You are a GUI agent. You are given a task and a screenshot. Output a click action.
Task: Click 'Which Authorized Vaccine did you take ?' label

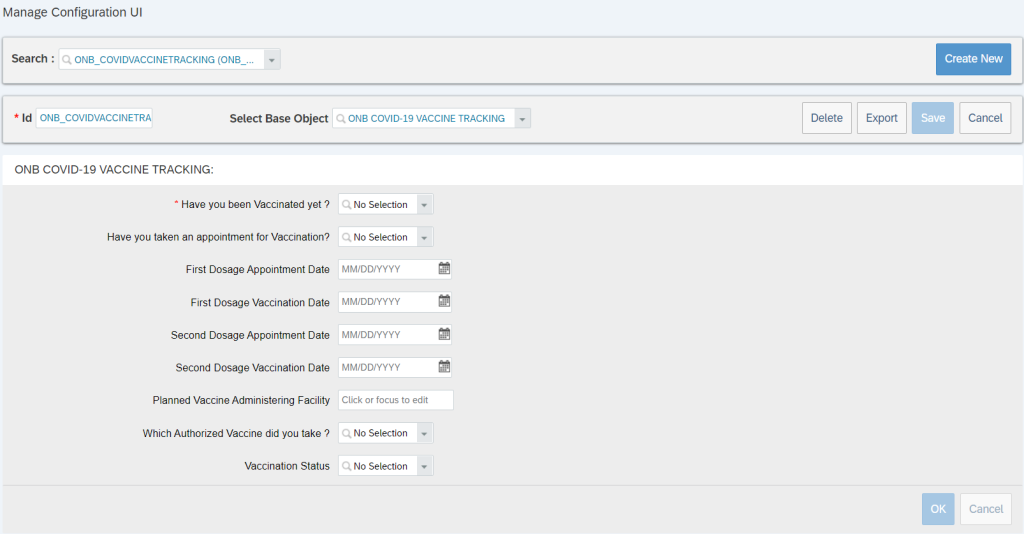coord(236,433)
